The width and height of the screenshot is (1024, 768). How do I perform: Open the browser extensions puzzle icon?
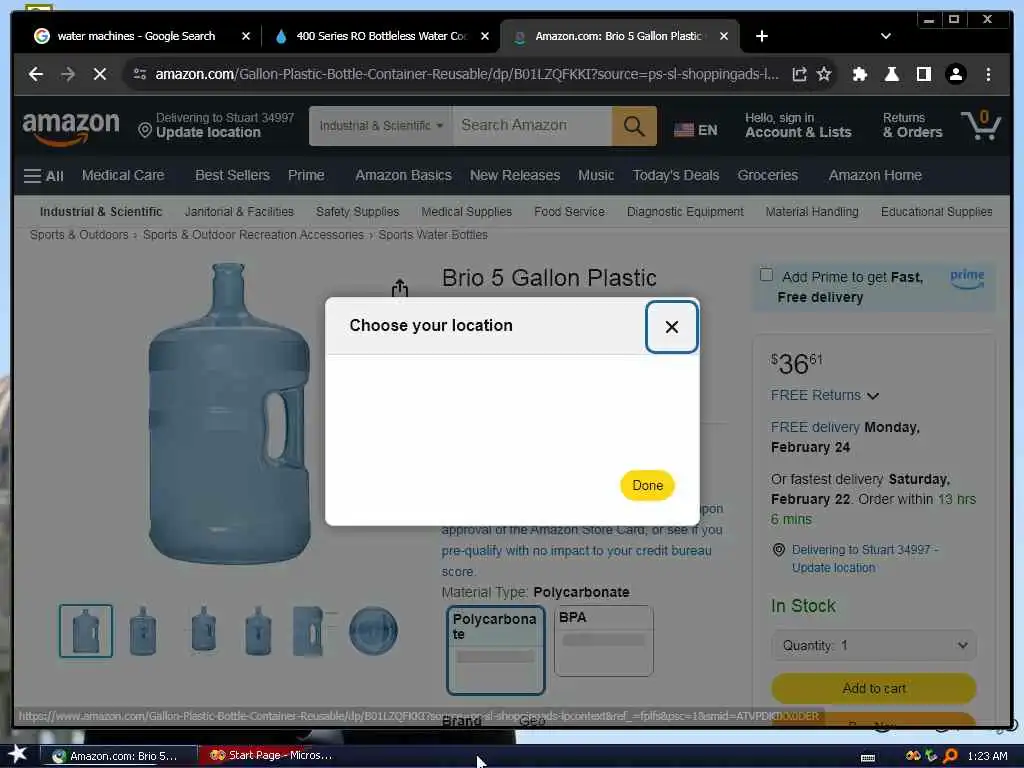(859, 74)
